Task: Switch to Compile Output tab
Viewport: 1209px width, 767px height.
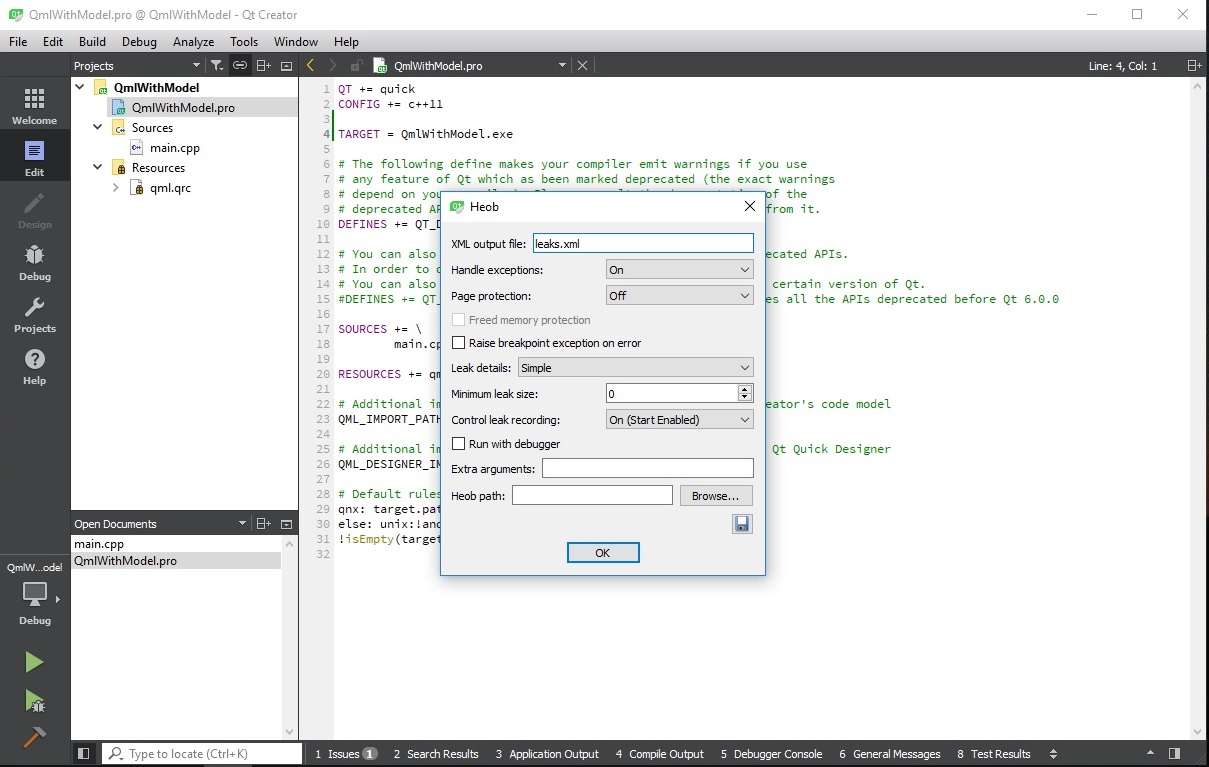Action: (659, 754)
